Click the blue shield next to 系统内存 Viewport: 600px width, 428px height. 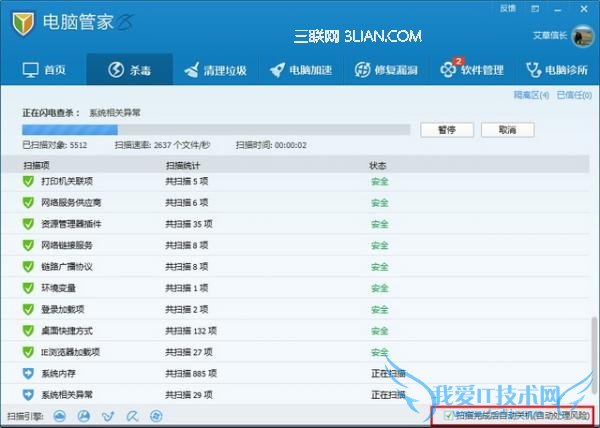(28, 373)
